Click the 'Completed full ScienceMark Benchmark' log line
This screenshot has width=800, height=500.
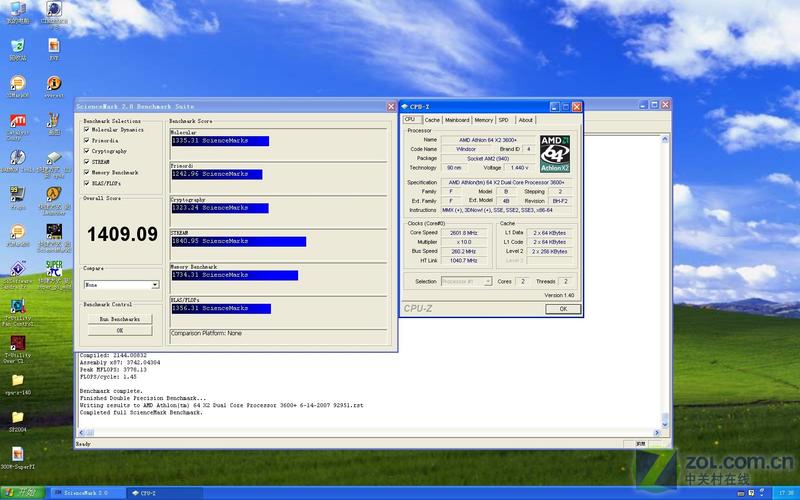(141, 412)
